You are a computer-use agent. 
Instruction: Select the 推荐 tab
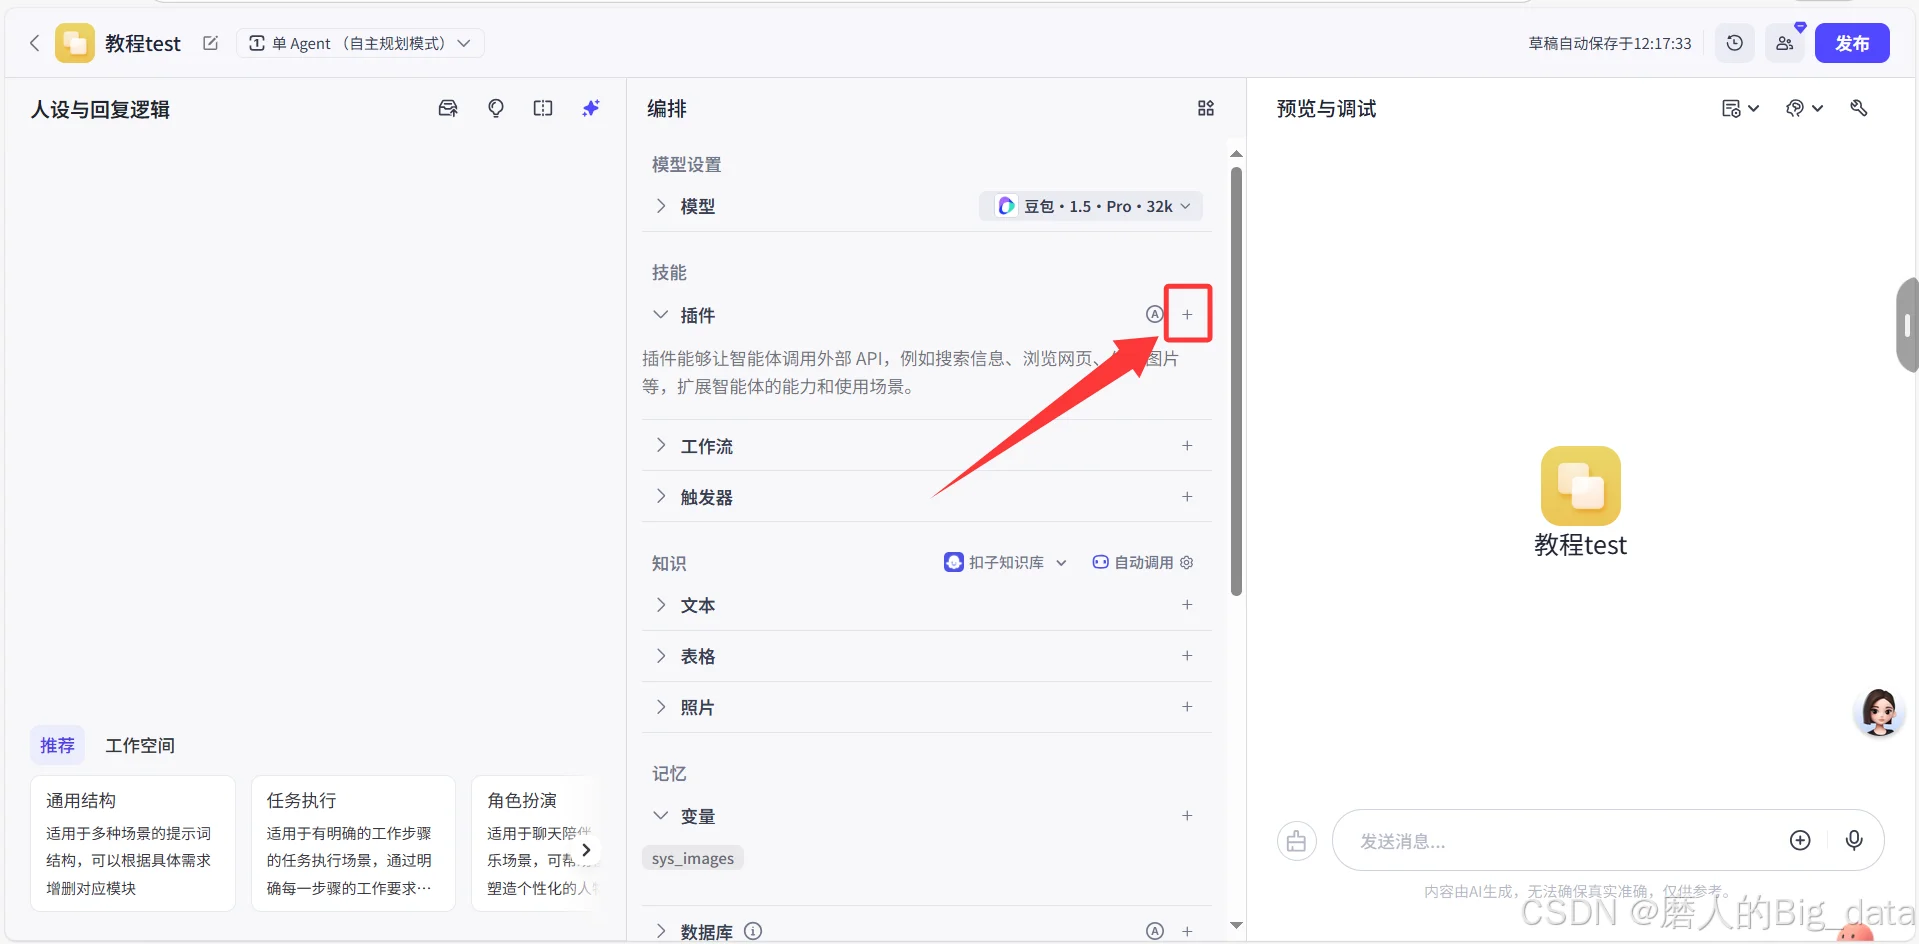57,745
